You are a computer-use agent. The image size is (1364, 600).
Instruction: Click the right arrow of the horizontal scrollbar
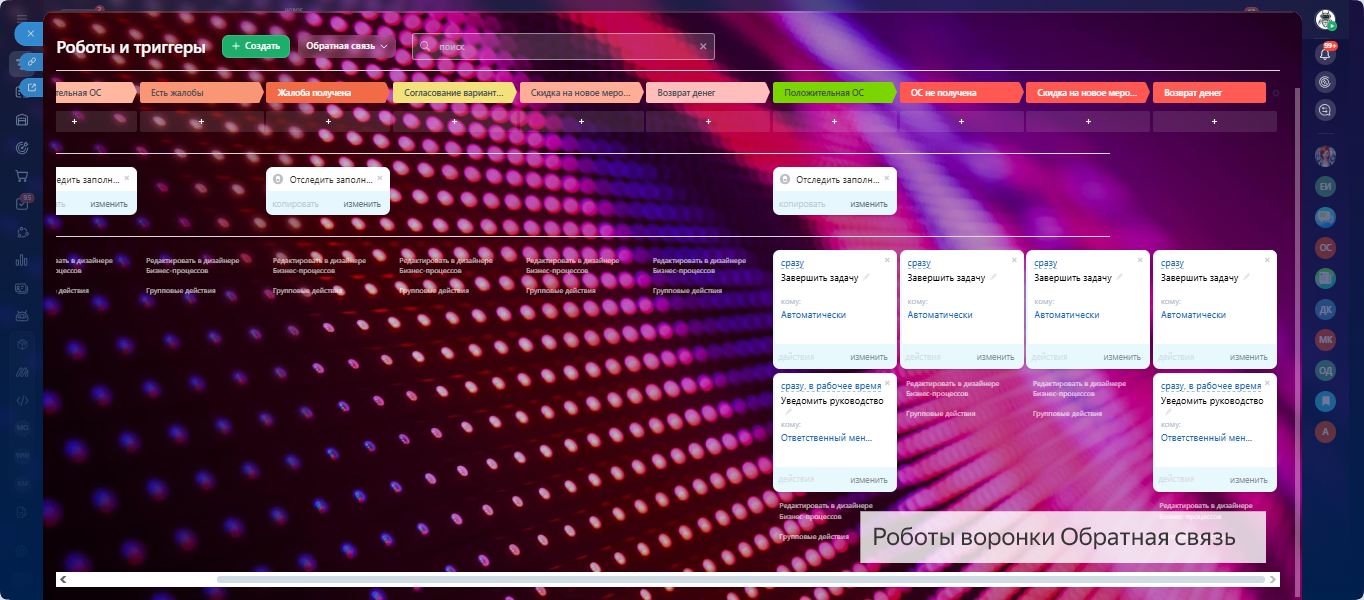tap(1272, 579)
